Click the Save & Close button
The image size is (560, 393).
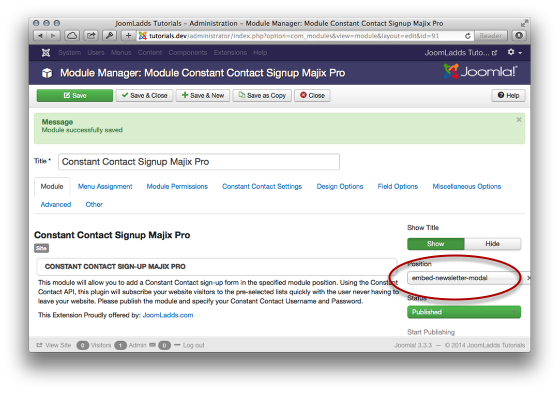coord(145,95)
